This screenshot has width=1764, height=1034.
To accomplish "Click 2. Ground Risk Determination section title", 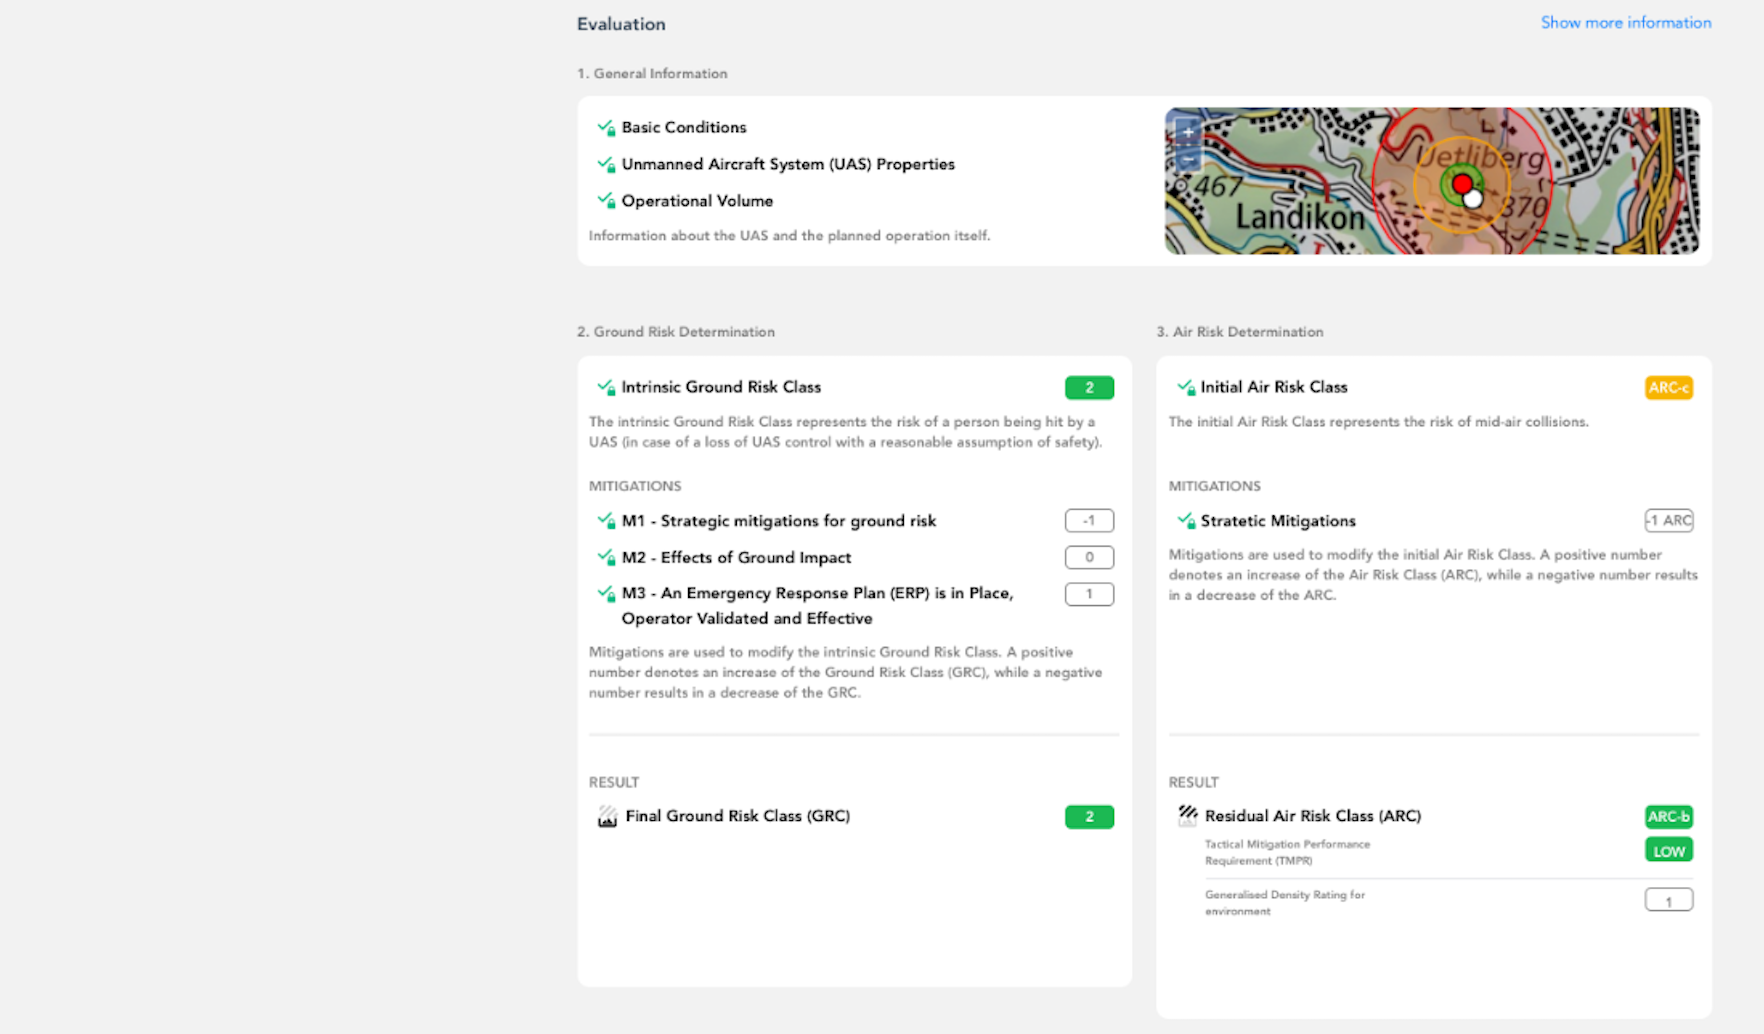I will 676,332.
